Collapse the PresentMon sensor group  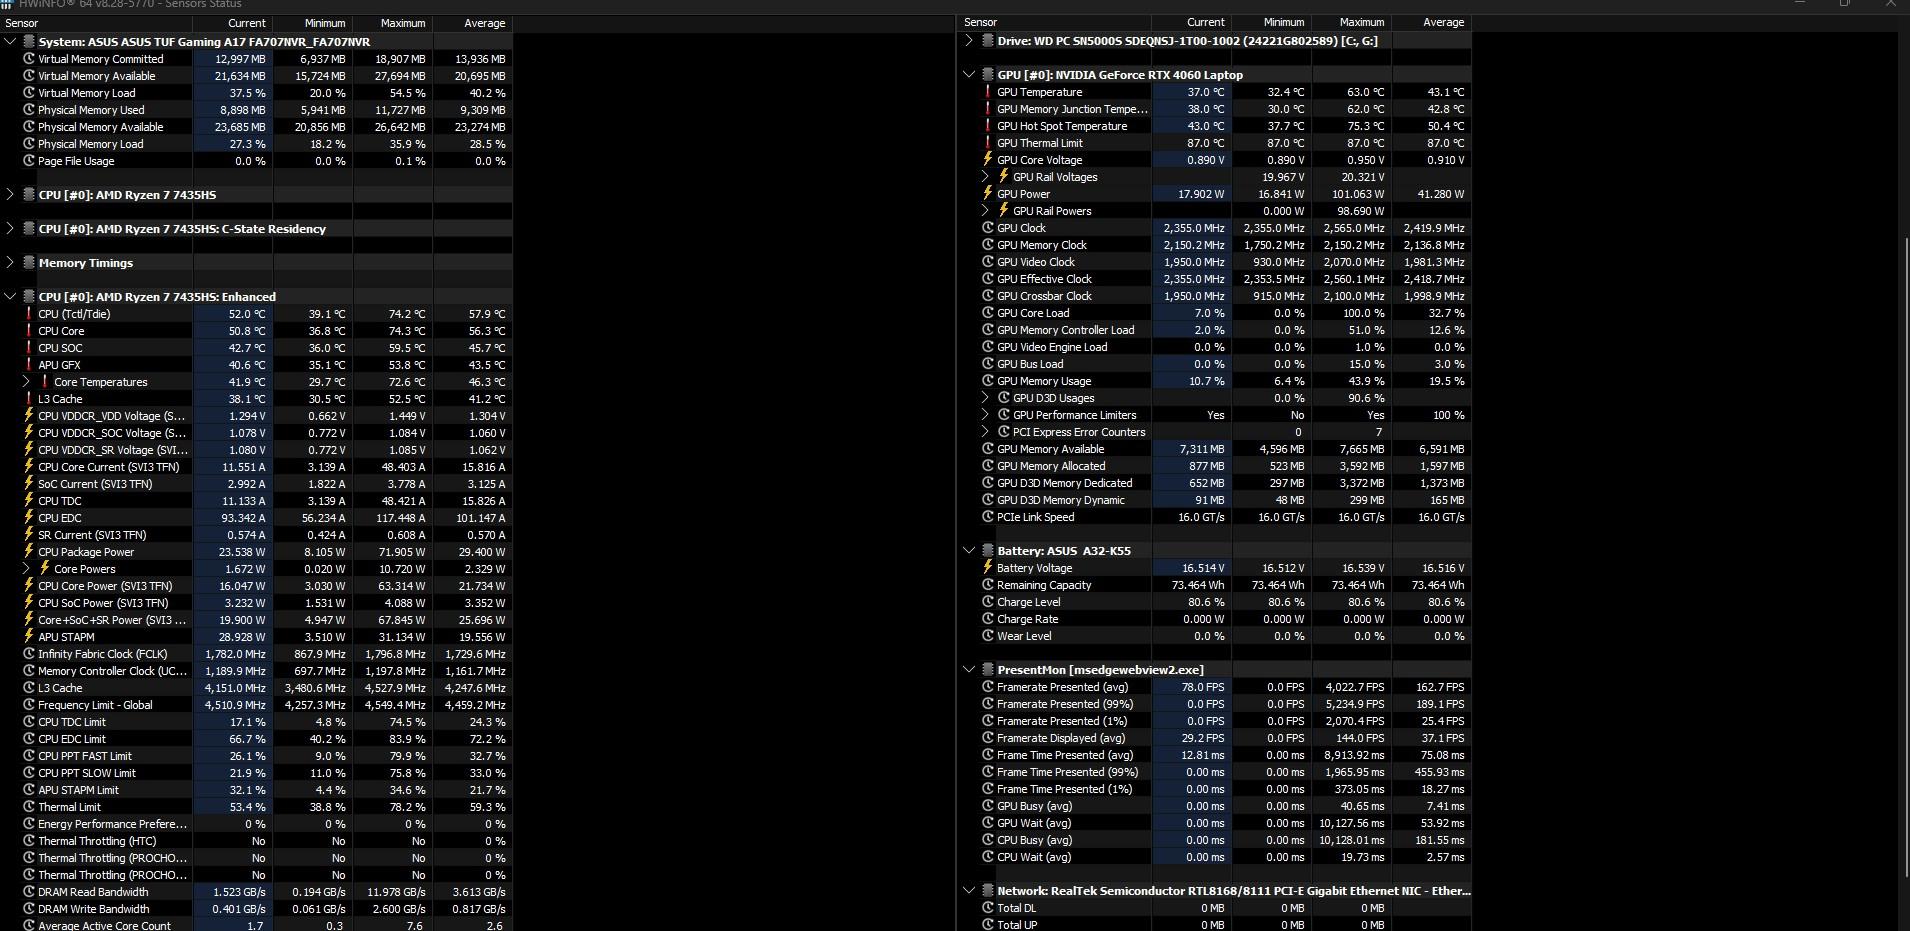click(969, 670)
